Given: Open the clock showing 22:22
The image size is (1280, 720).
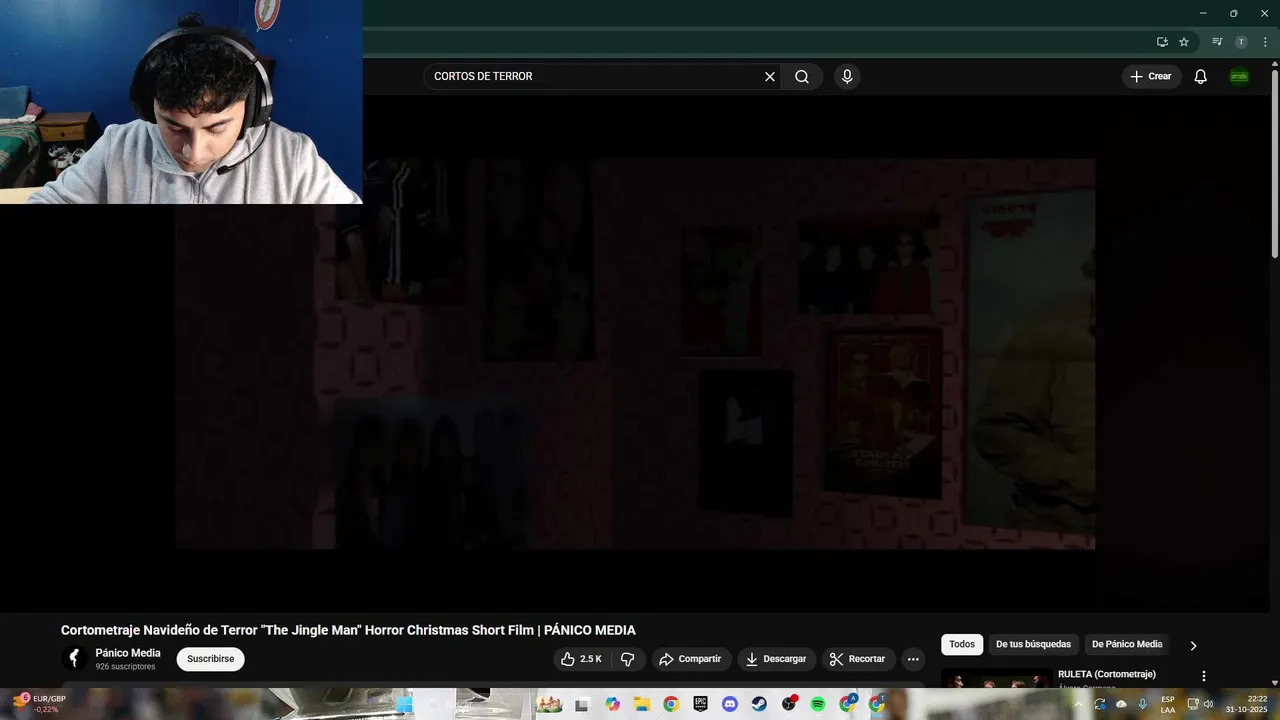Looking at the screenshot, I should point(1246,704).
